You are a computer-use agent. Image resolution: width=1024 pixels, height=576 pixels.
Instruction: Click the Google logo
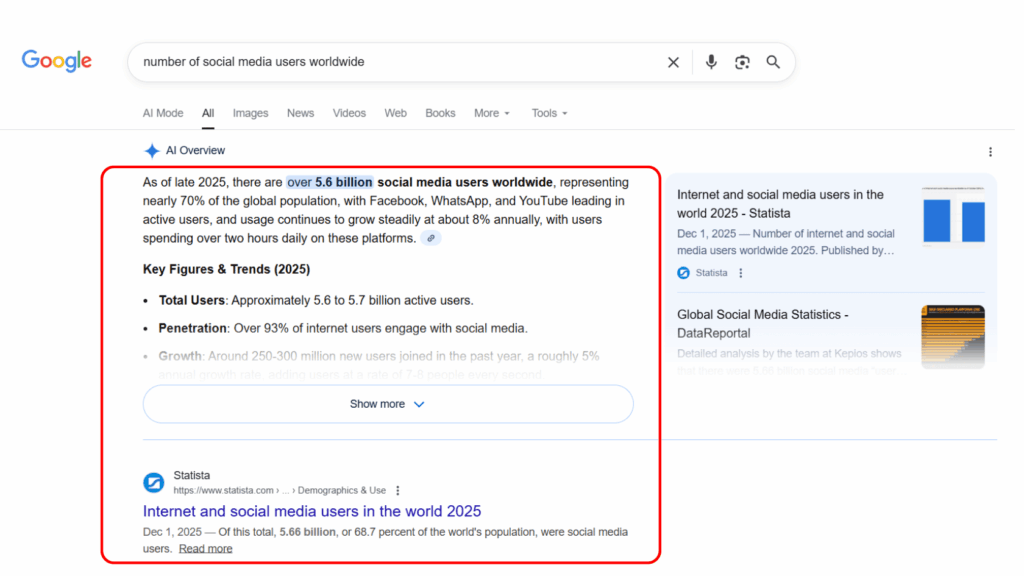(57, 61)
